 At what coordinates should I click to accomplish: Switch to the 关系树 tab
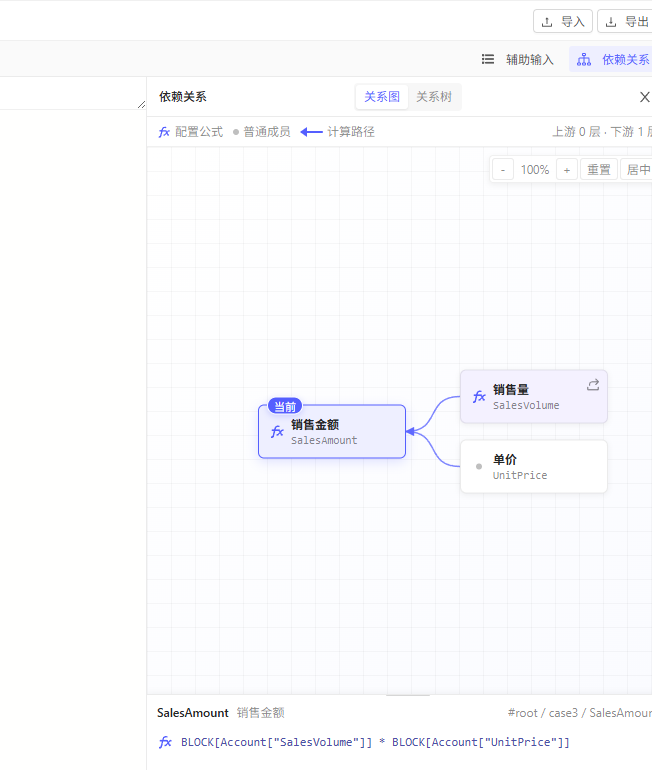[434, 97]
